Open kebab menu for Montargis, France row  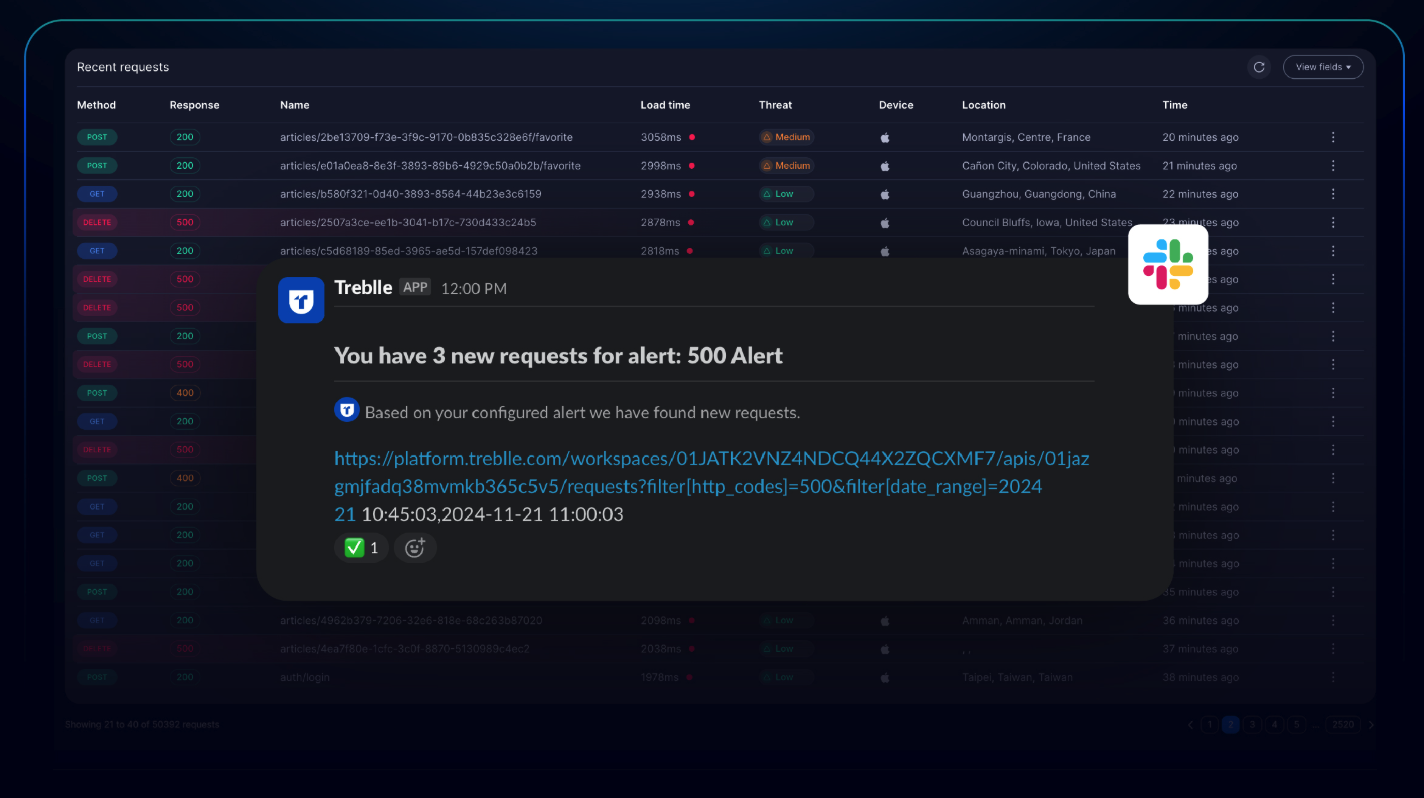pos(1332,137)
